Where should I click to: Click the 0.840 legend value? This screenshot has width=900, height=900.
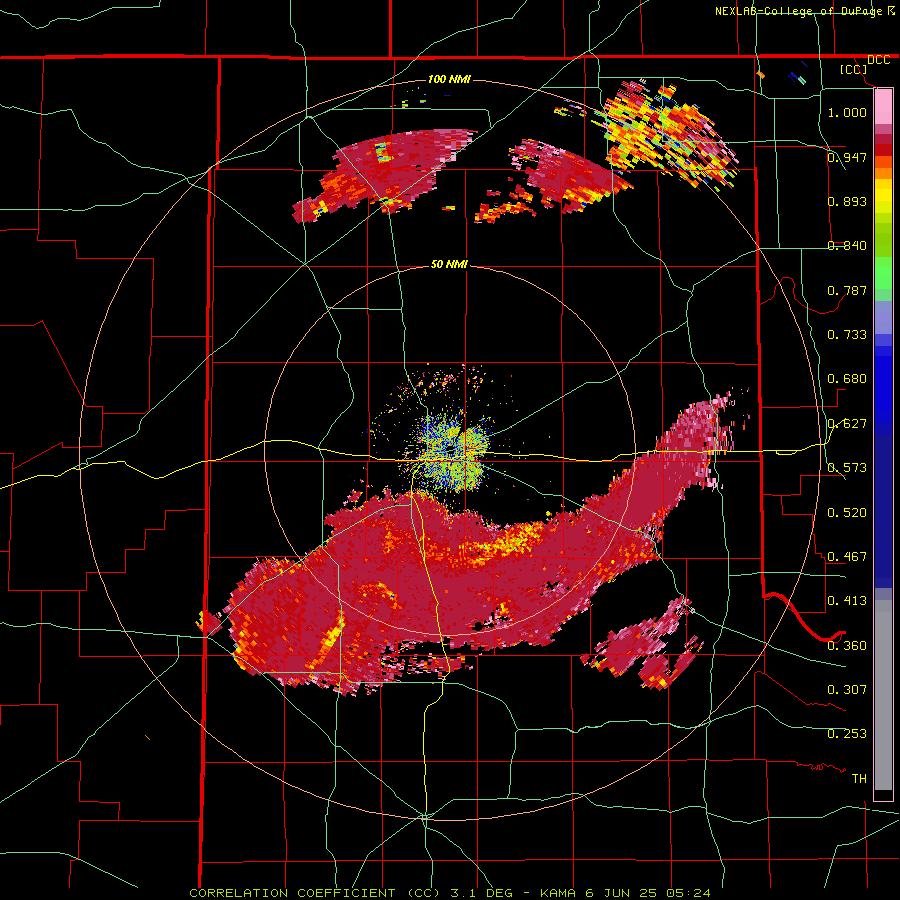[x=847, y=246]
